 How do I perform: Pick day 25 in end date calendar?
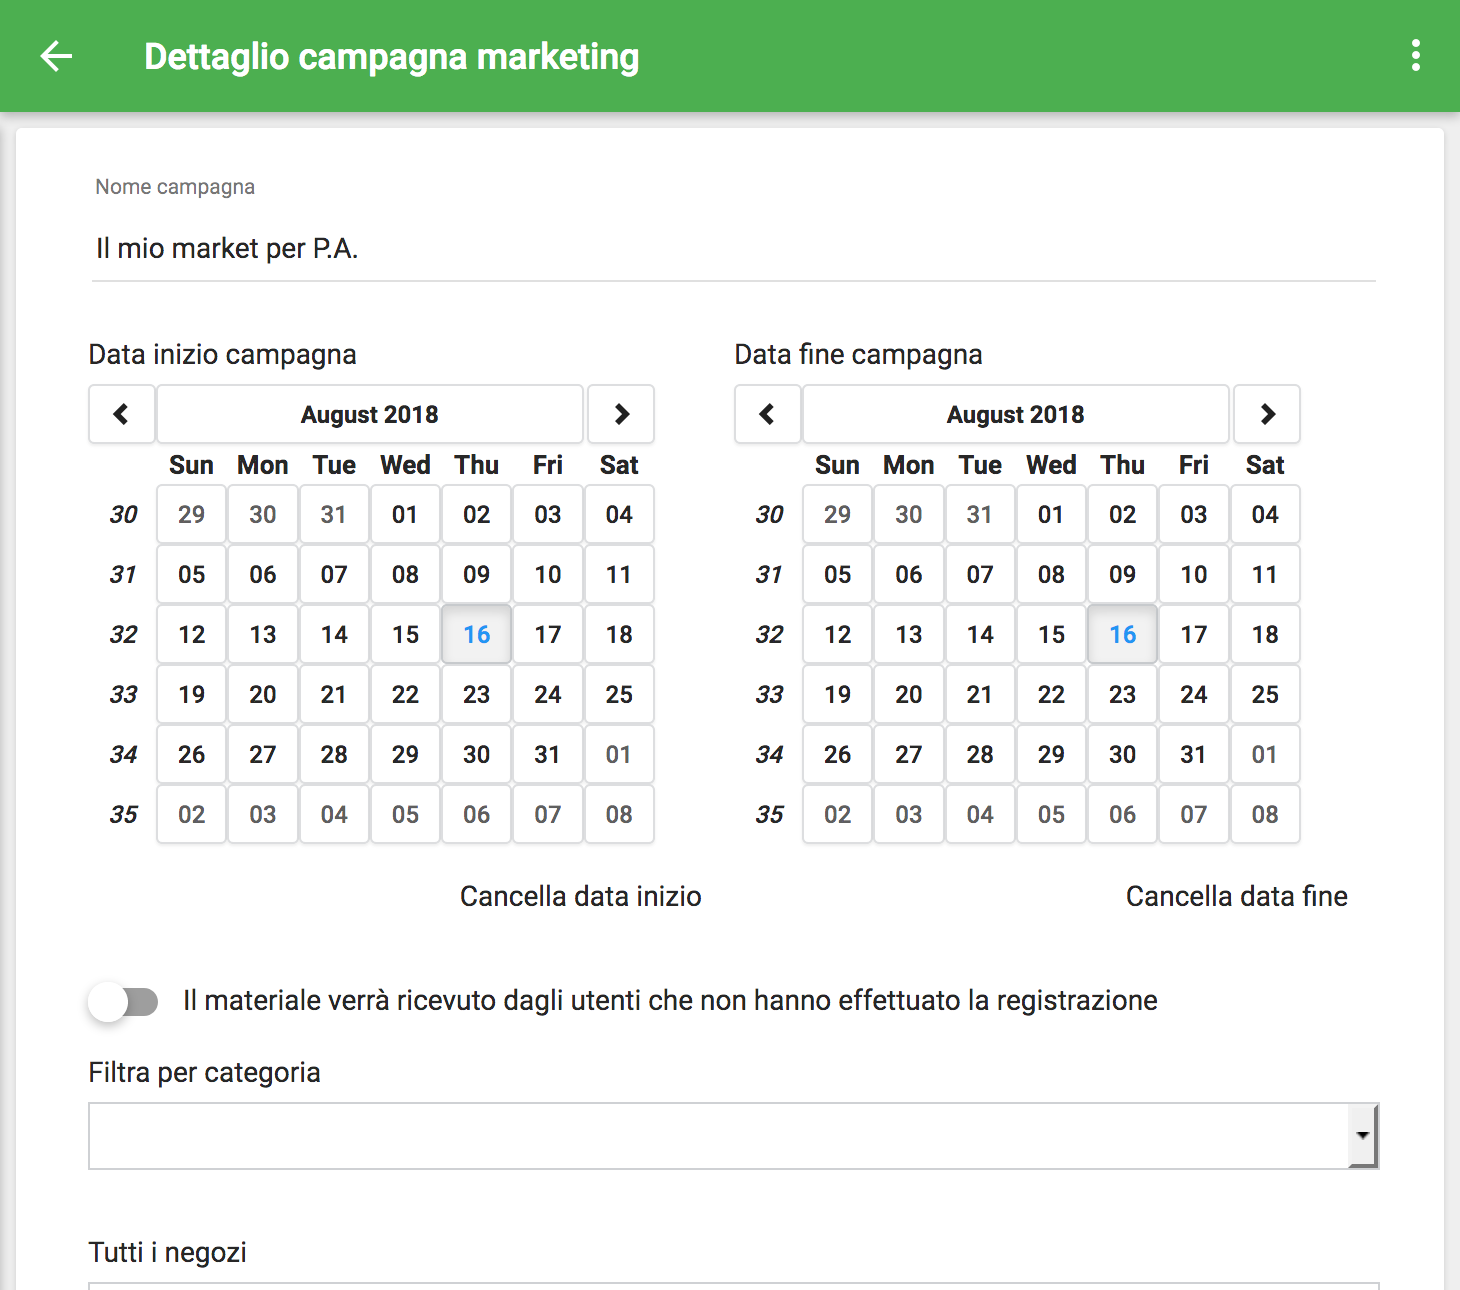coord(1265,694)
